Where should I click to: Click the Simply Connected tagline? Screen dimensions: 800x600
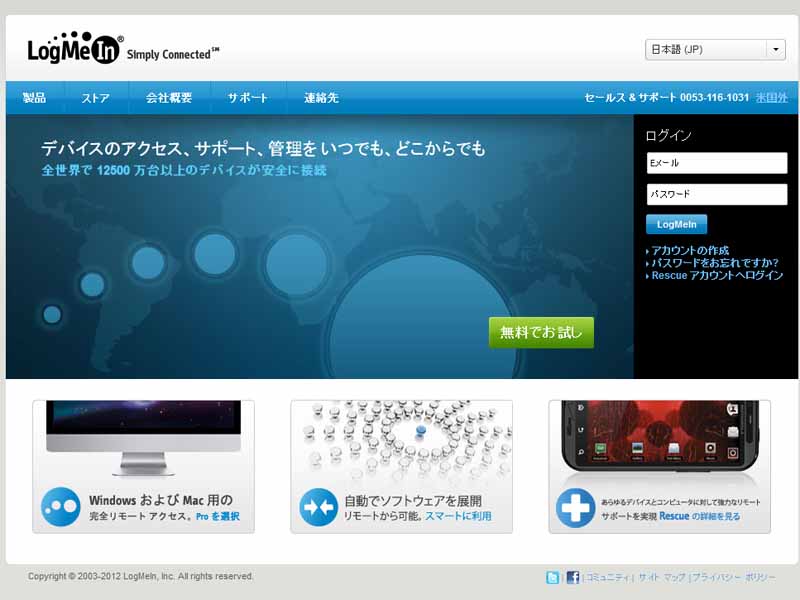point(173,54)
